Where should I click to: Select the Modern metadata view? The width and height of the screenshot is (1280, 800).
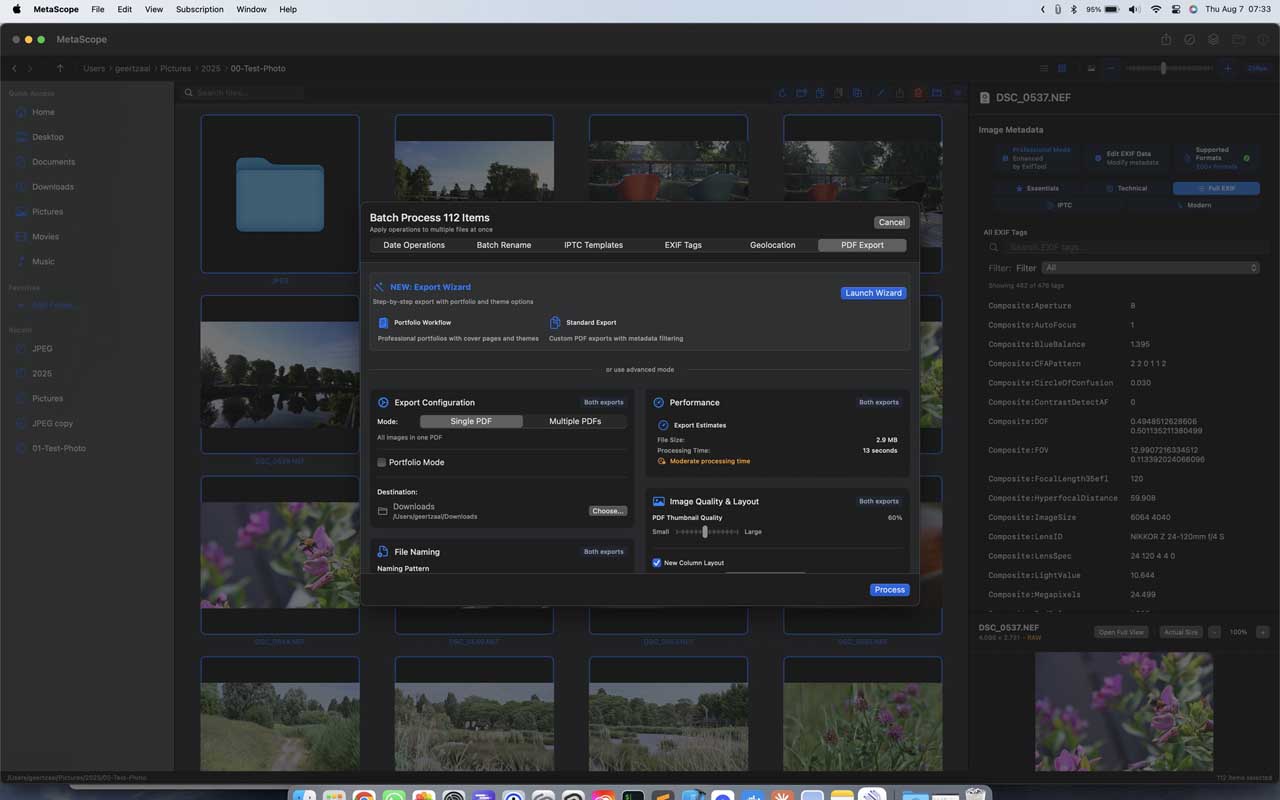1194,205
